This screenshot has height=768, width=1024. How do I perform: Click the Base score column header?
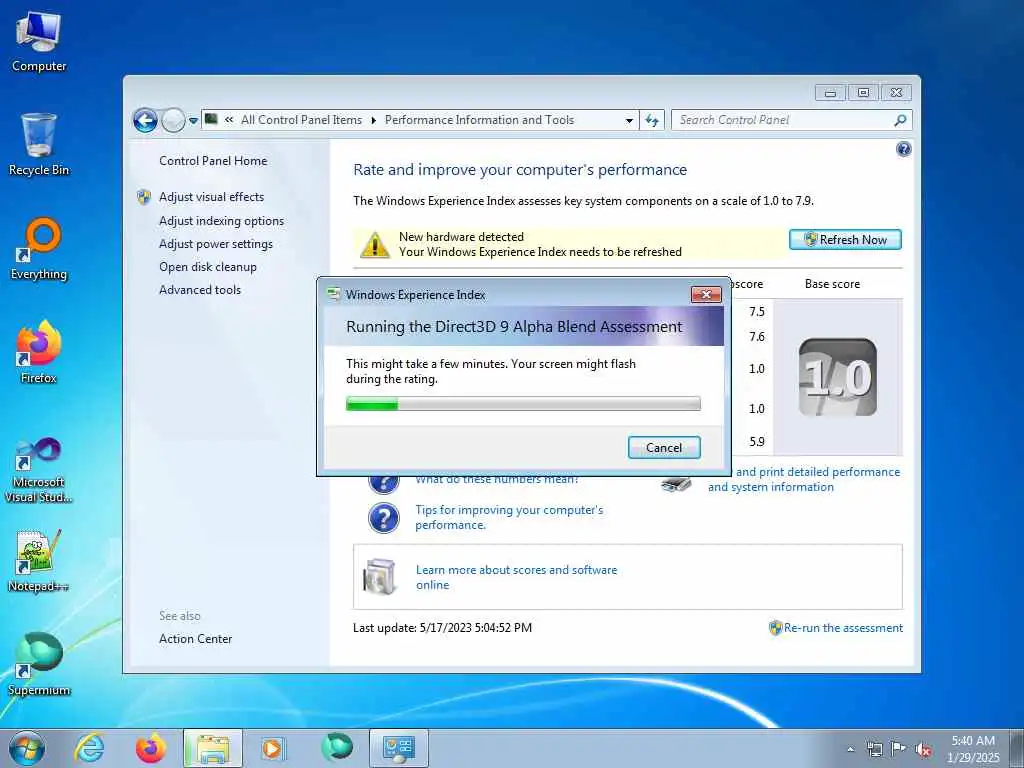click(832, 284)
